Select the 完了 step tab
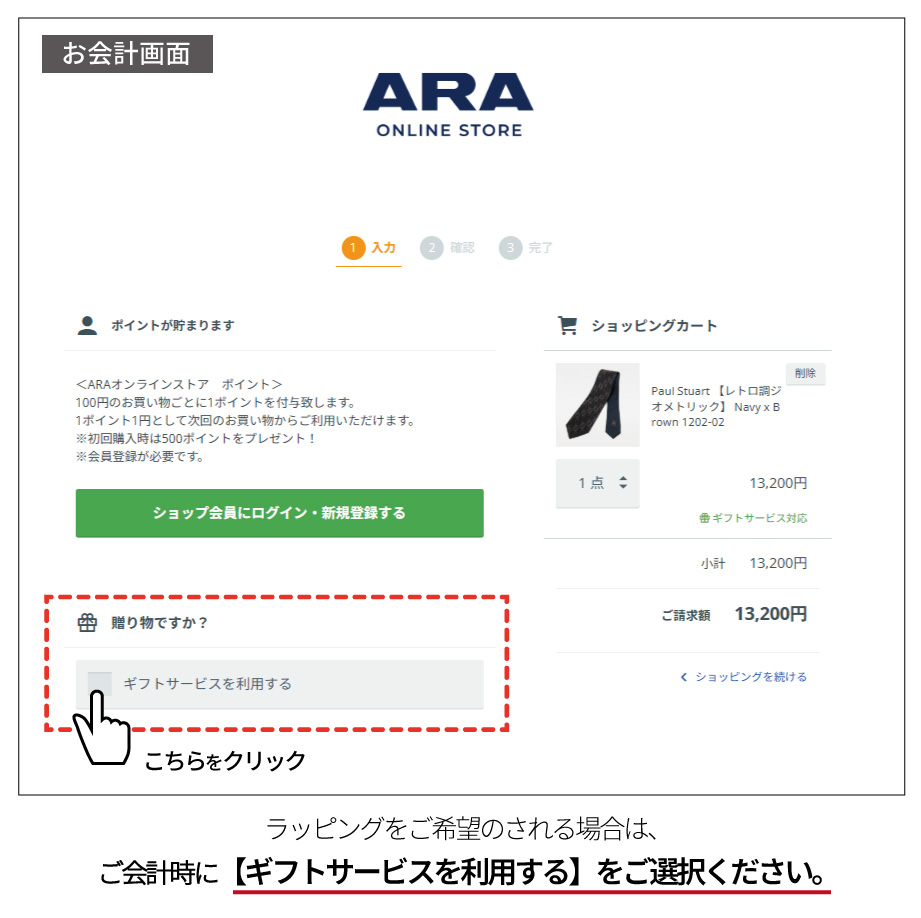Viewport: 921px width, 918px height. 540,248
